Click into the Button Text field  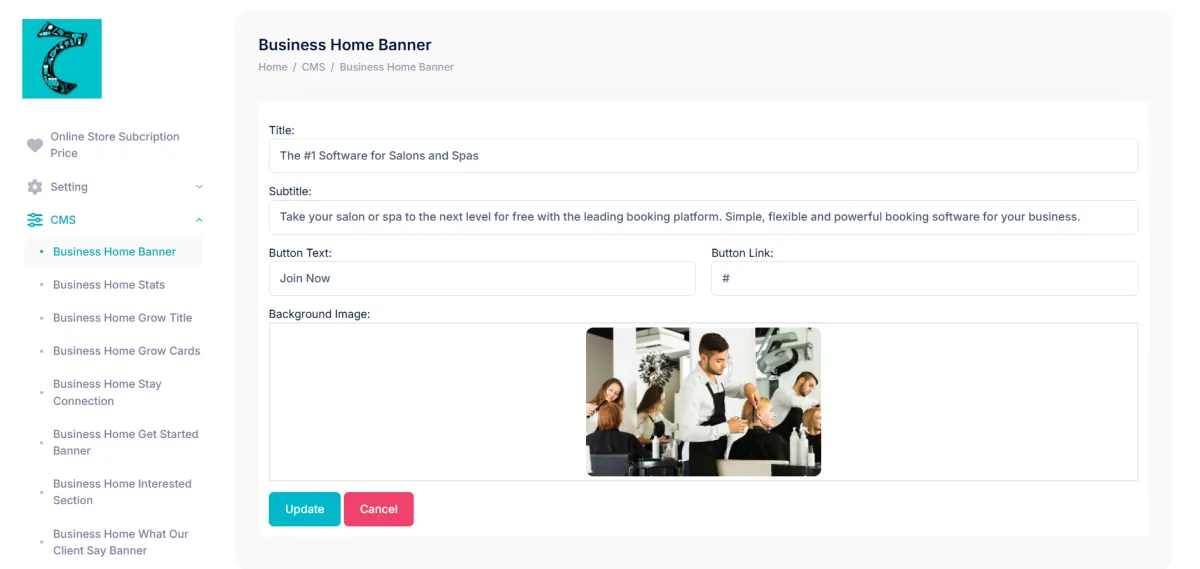tap(482, 278)
